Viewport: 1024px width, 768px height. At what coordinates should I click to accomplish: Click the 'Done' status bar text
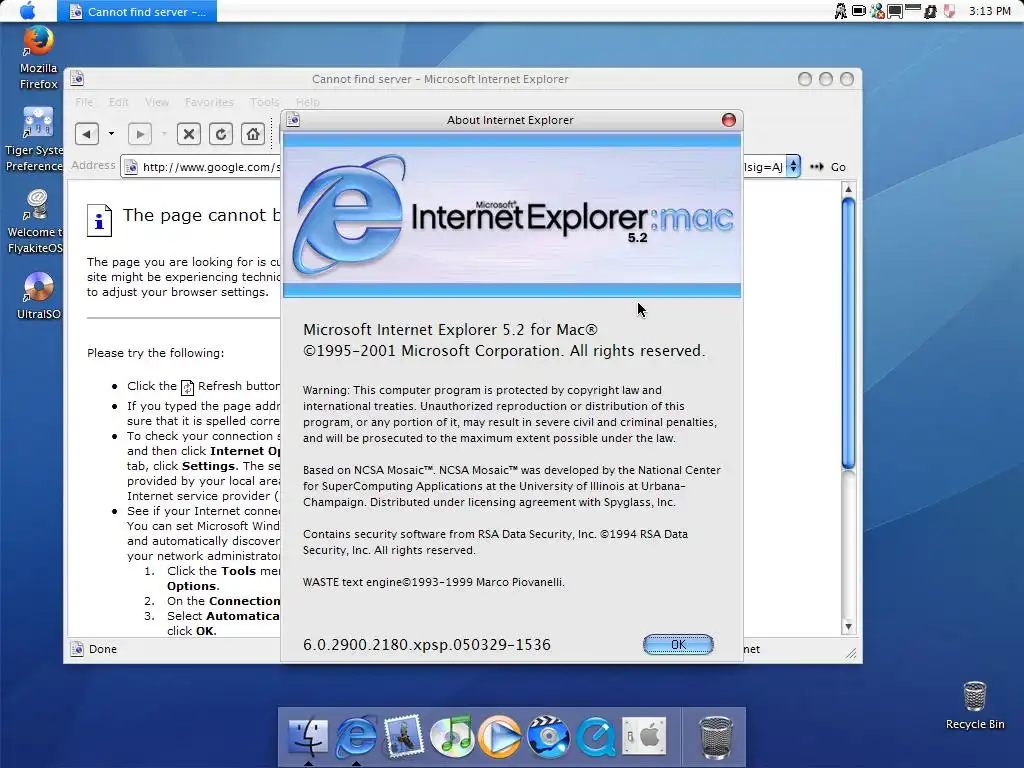(103, 649)
